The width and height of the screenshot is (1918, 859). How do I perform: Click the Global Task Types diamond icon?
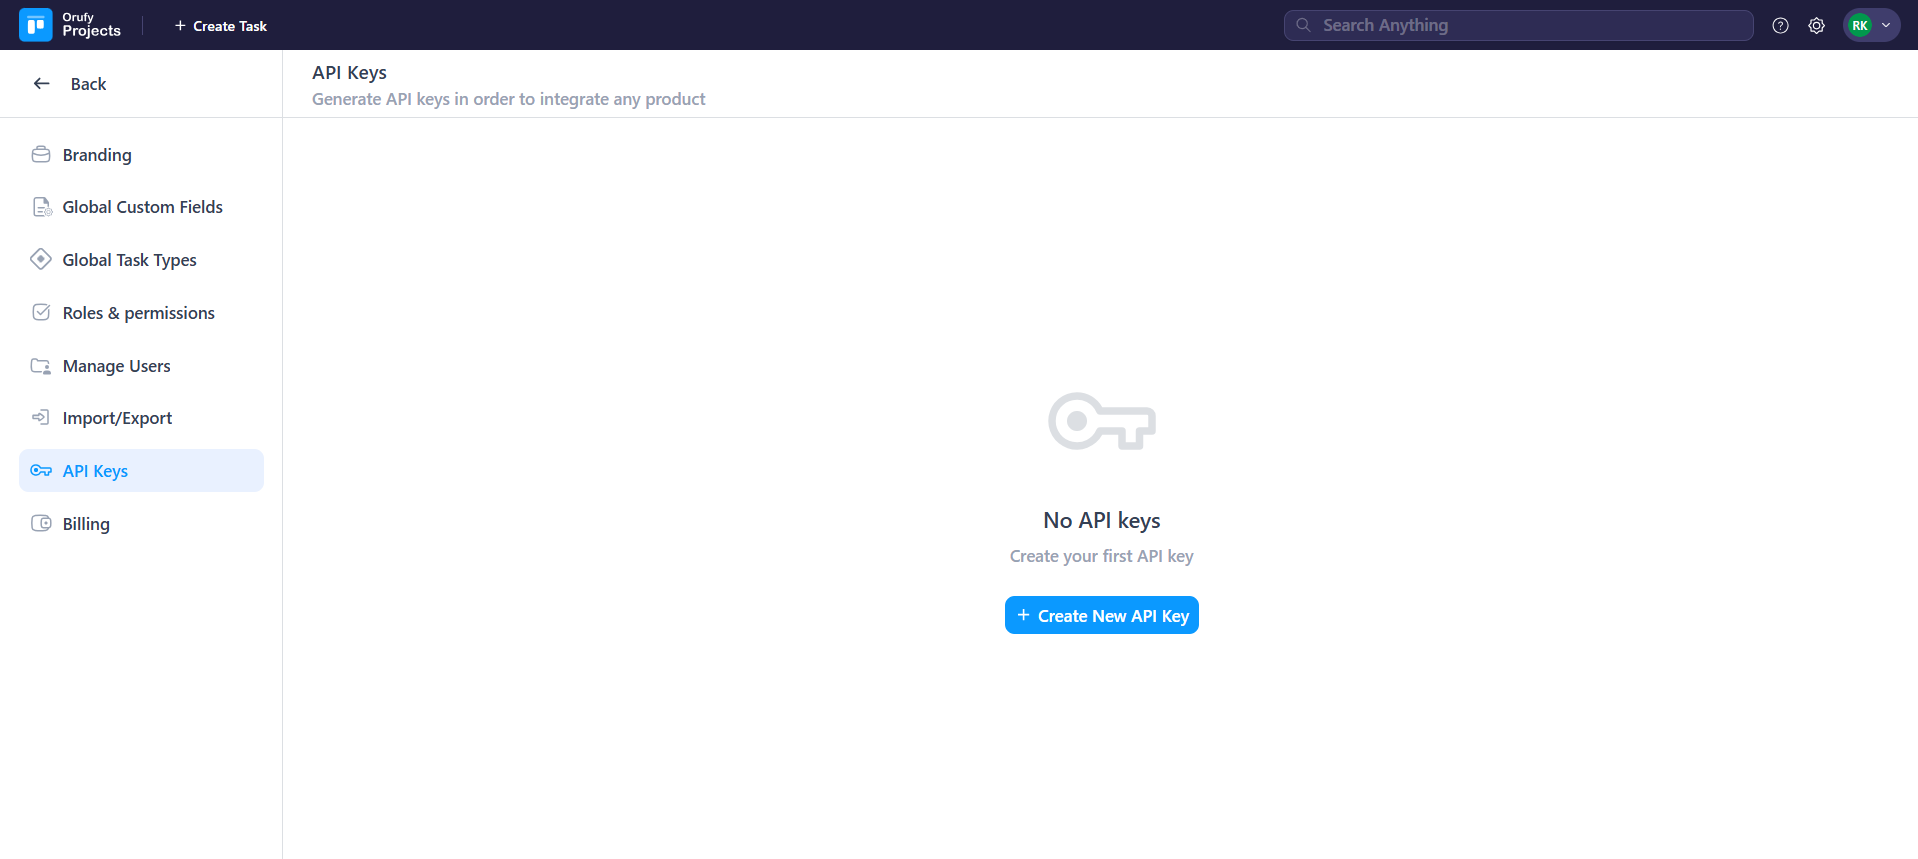click(41, 260)
